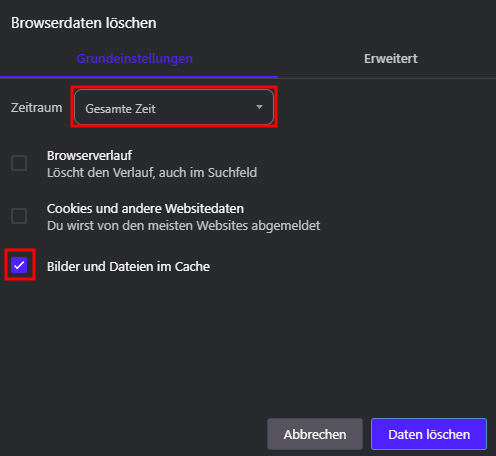The width and height of the screenshot is (496, 456).
Task: Switch to the Erweitert tab
Action: (x=391, y=59)
